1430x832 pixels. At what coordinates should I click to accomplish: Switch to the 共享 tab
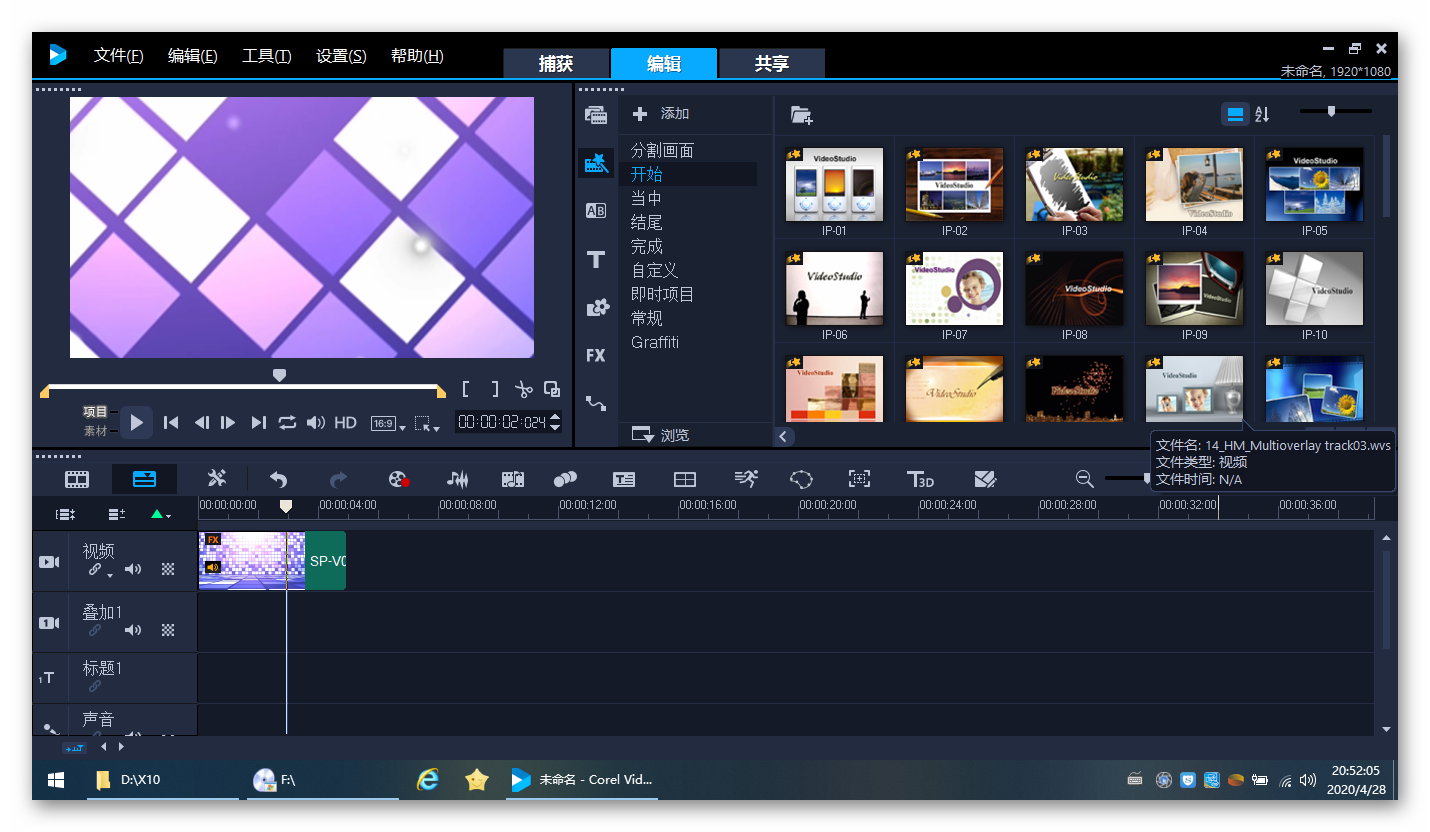[x=771, y=64]
